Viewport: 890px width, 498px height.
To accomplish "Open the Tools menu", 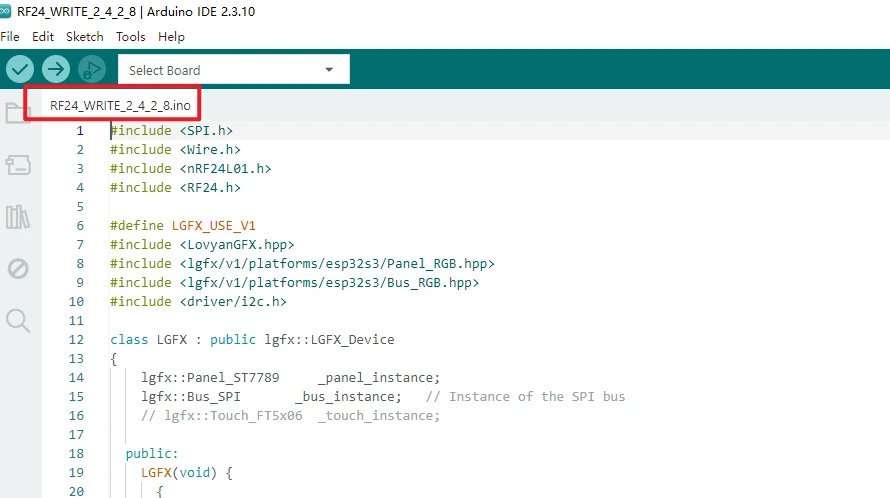I will (131, 37).
